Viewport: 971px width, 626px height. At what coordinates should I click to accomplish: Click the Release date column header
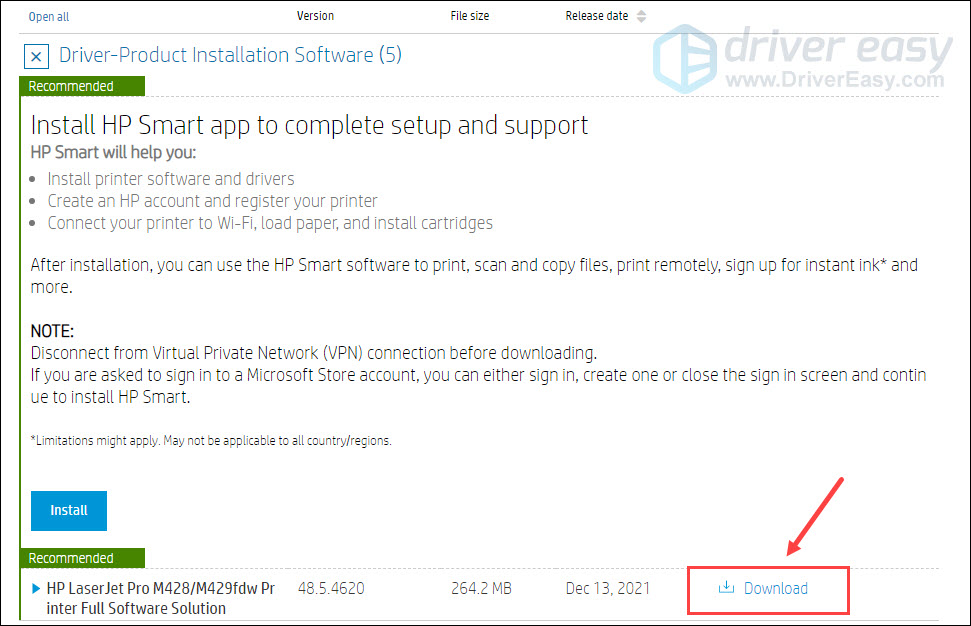(x=597, y=16)
